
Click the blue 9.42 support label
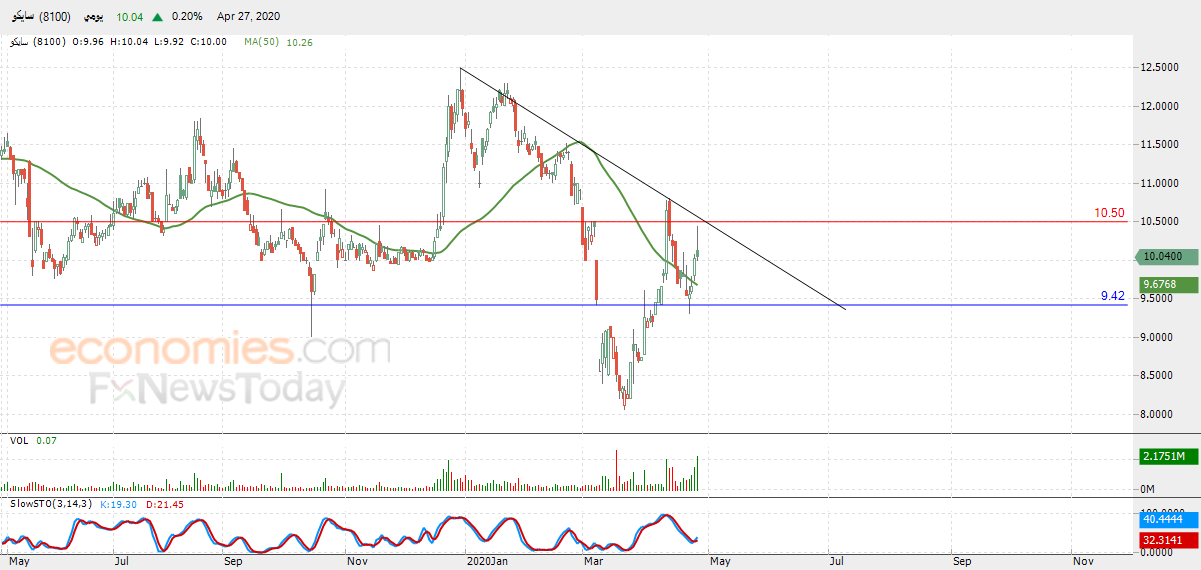click(x=1113, y=296)
